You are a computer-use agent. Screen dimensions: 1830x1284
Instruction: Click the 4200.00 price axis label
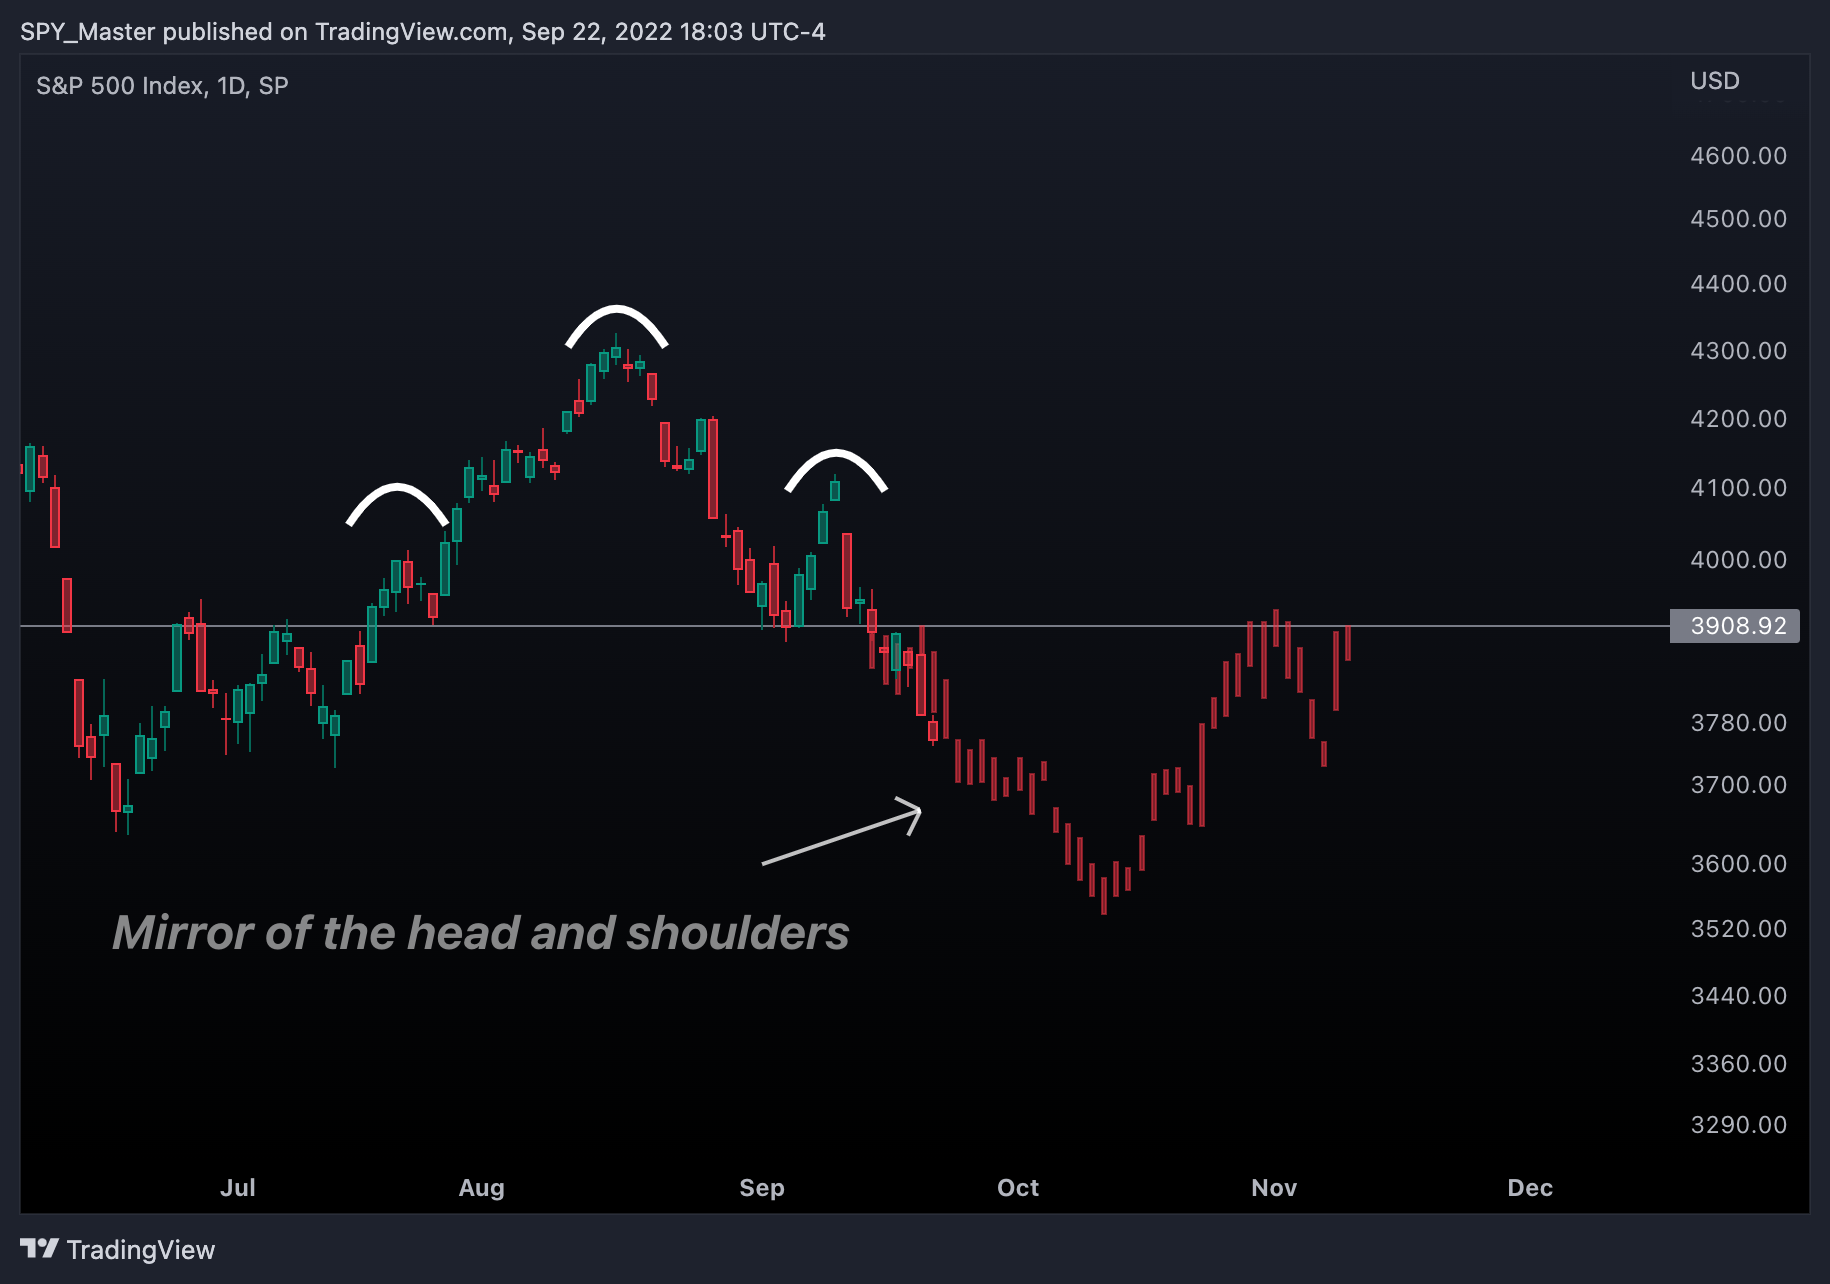[x=1738, y=419]
